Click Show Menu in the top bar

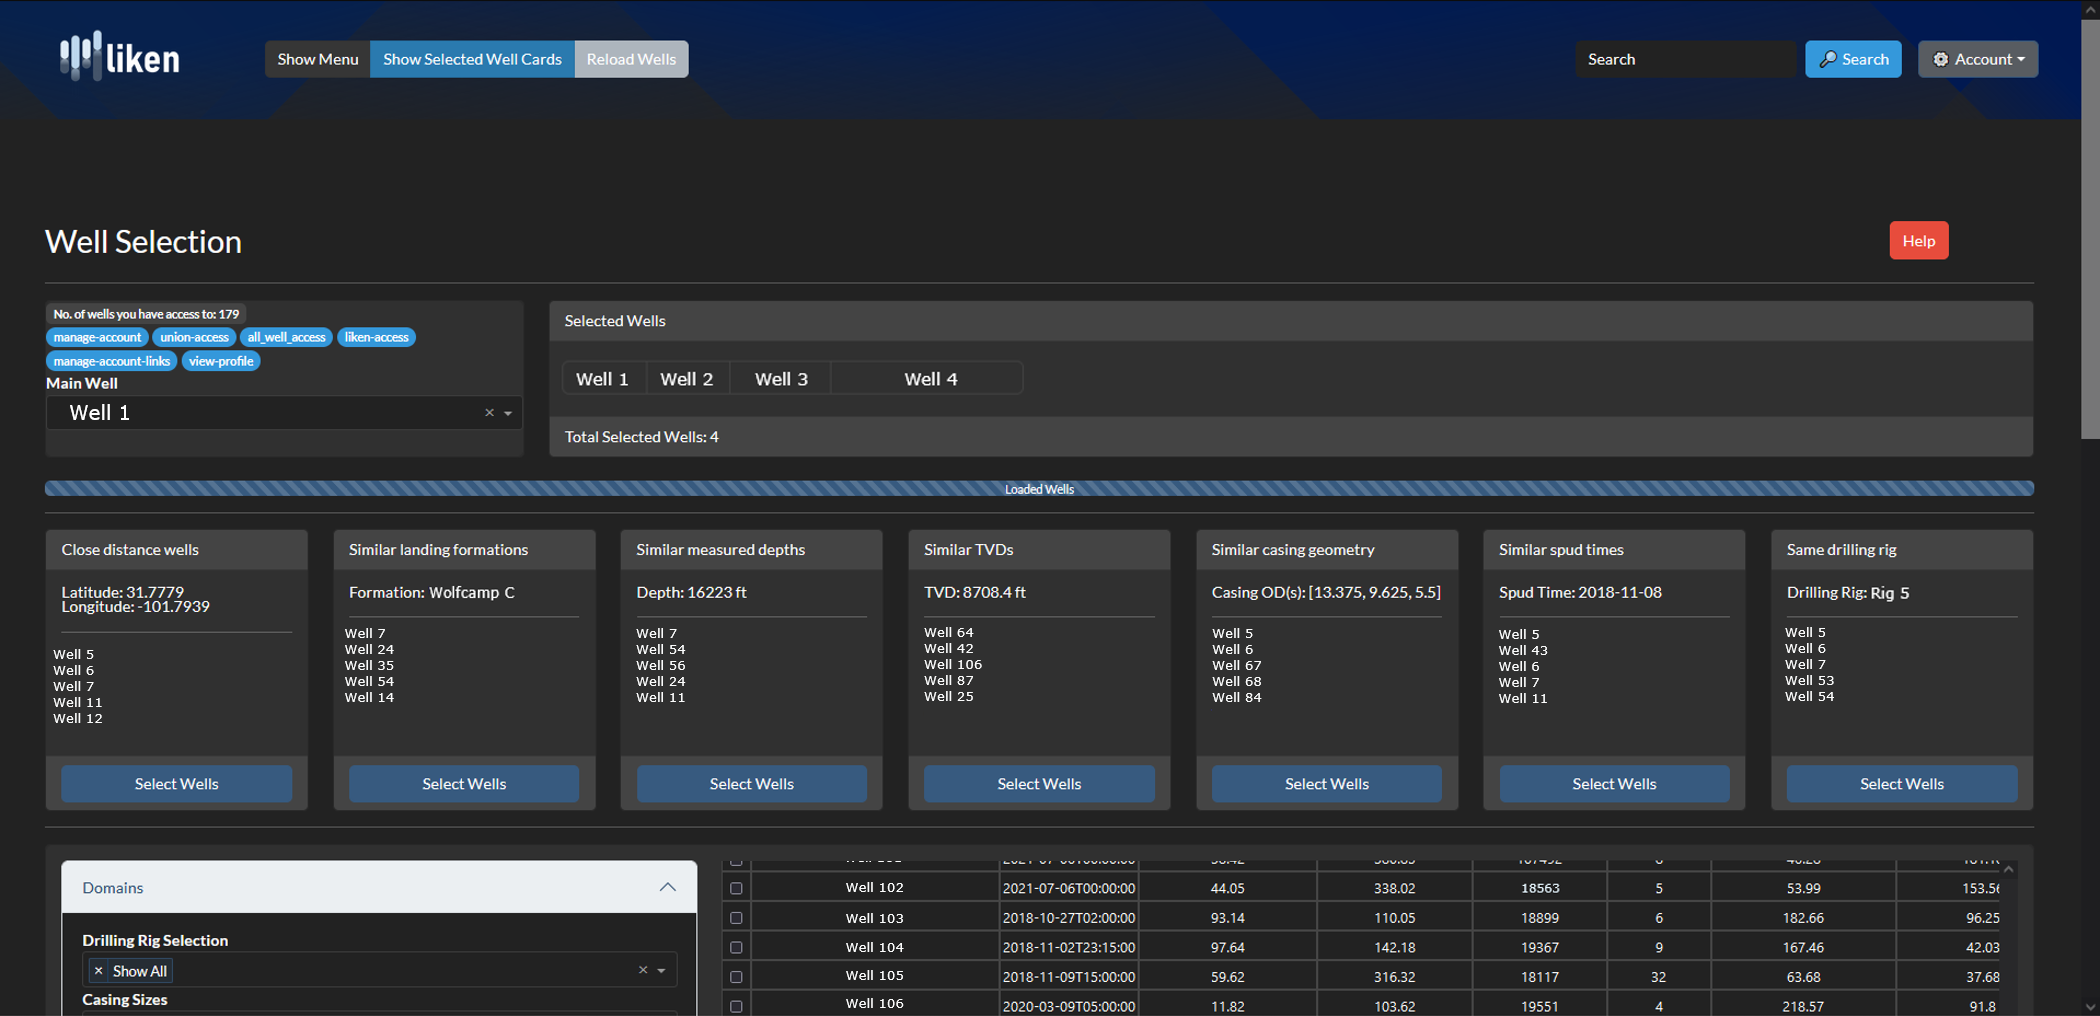pos(317,59)
